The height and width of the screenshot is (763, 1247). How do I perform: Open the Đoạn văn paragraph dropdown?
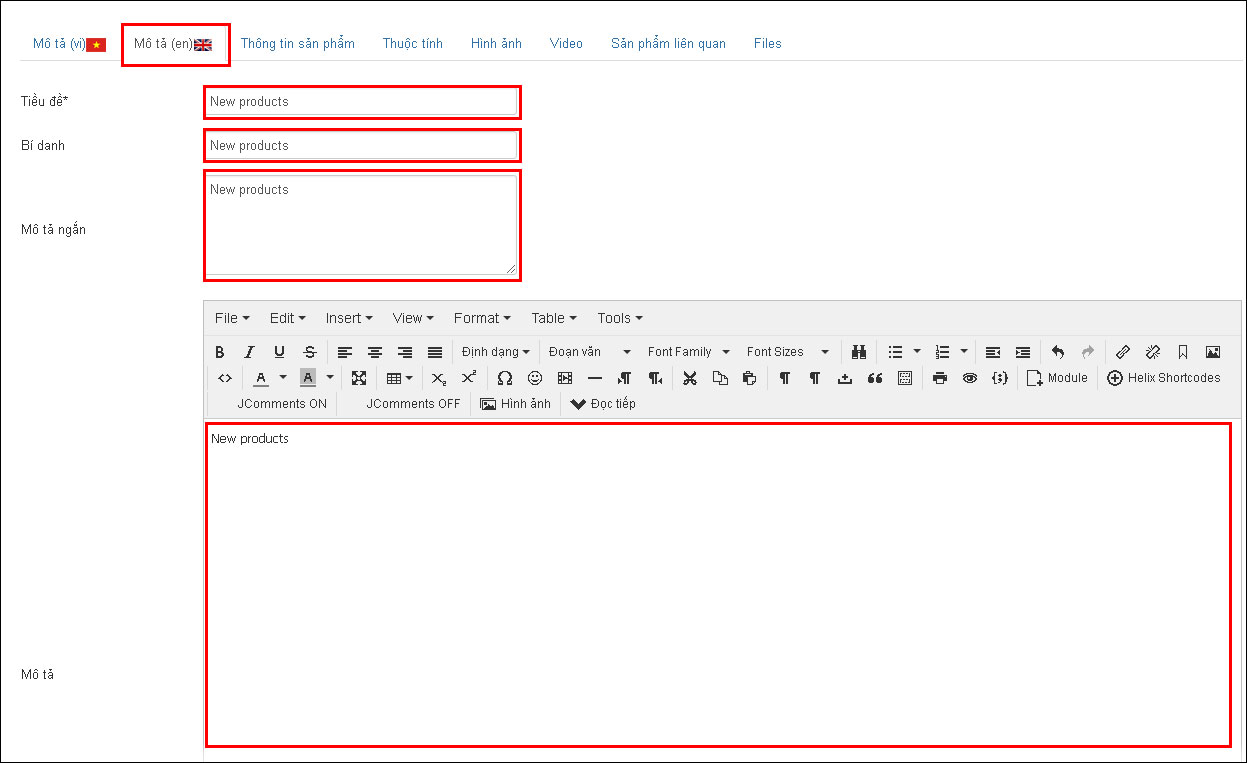point(590,352)
